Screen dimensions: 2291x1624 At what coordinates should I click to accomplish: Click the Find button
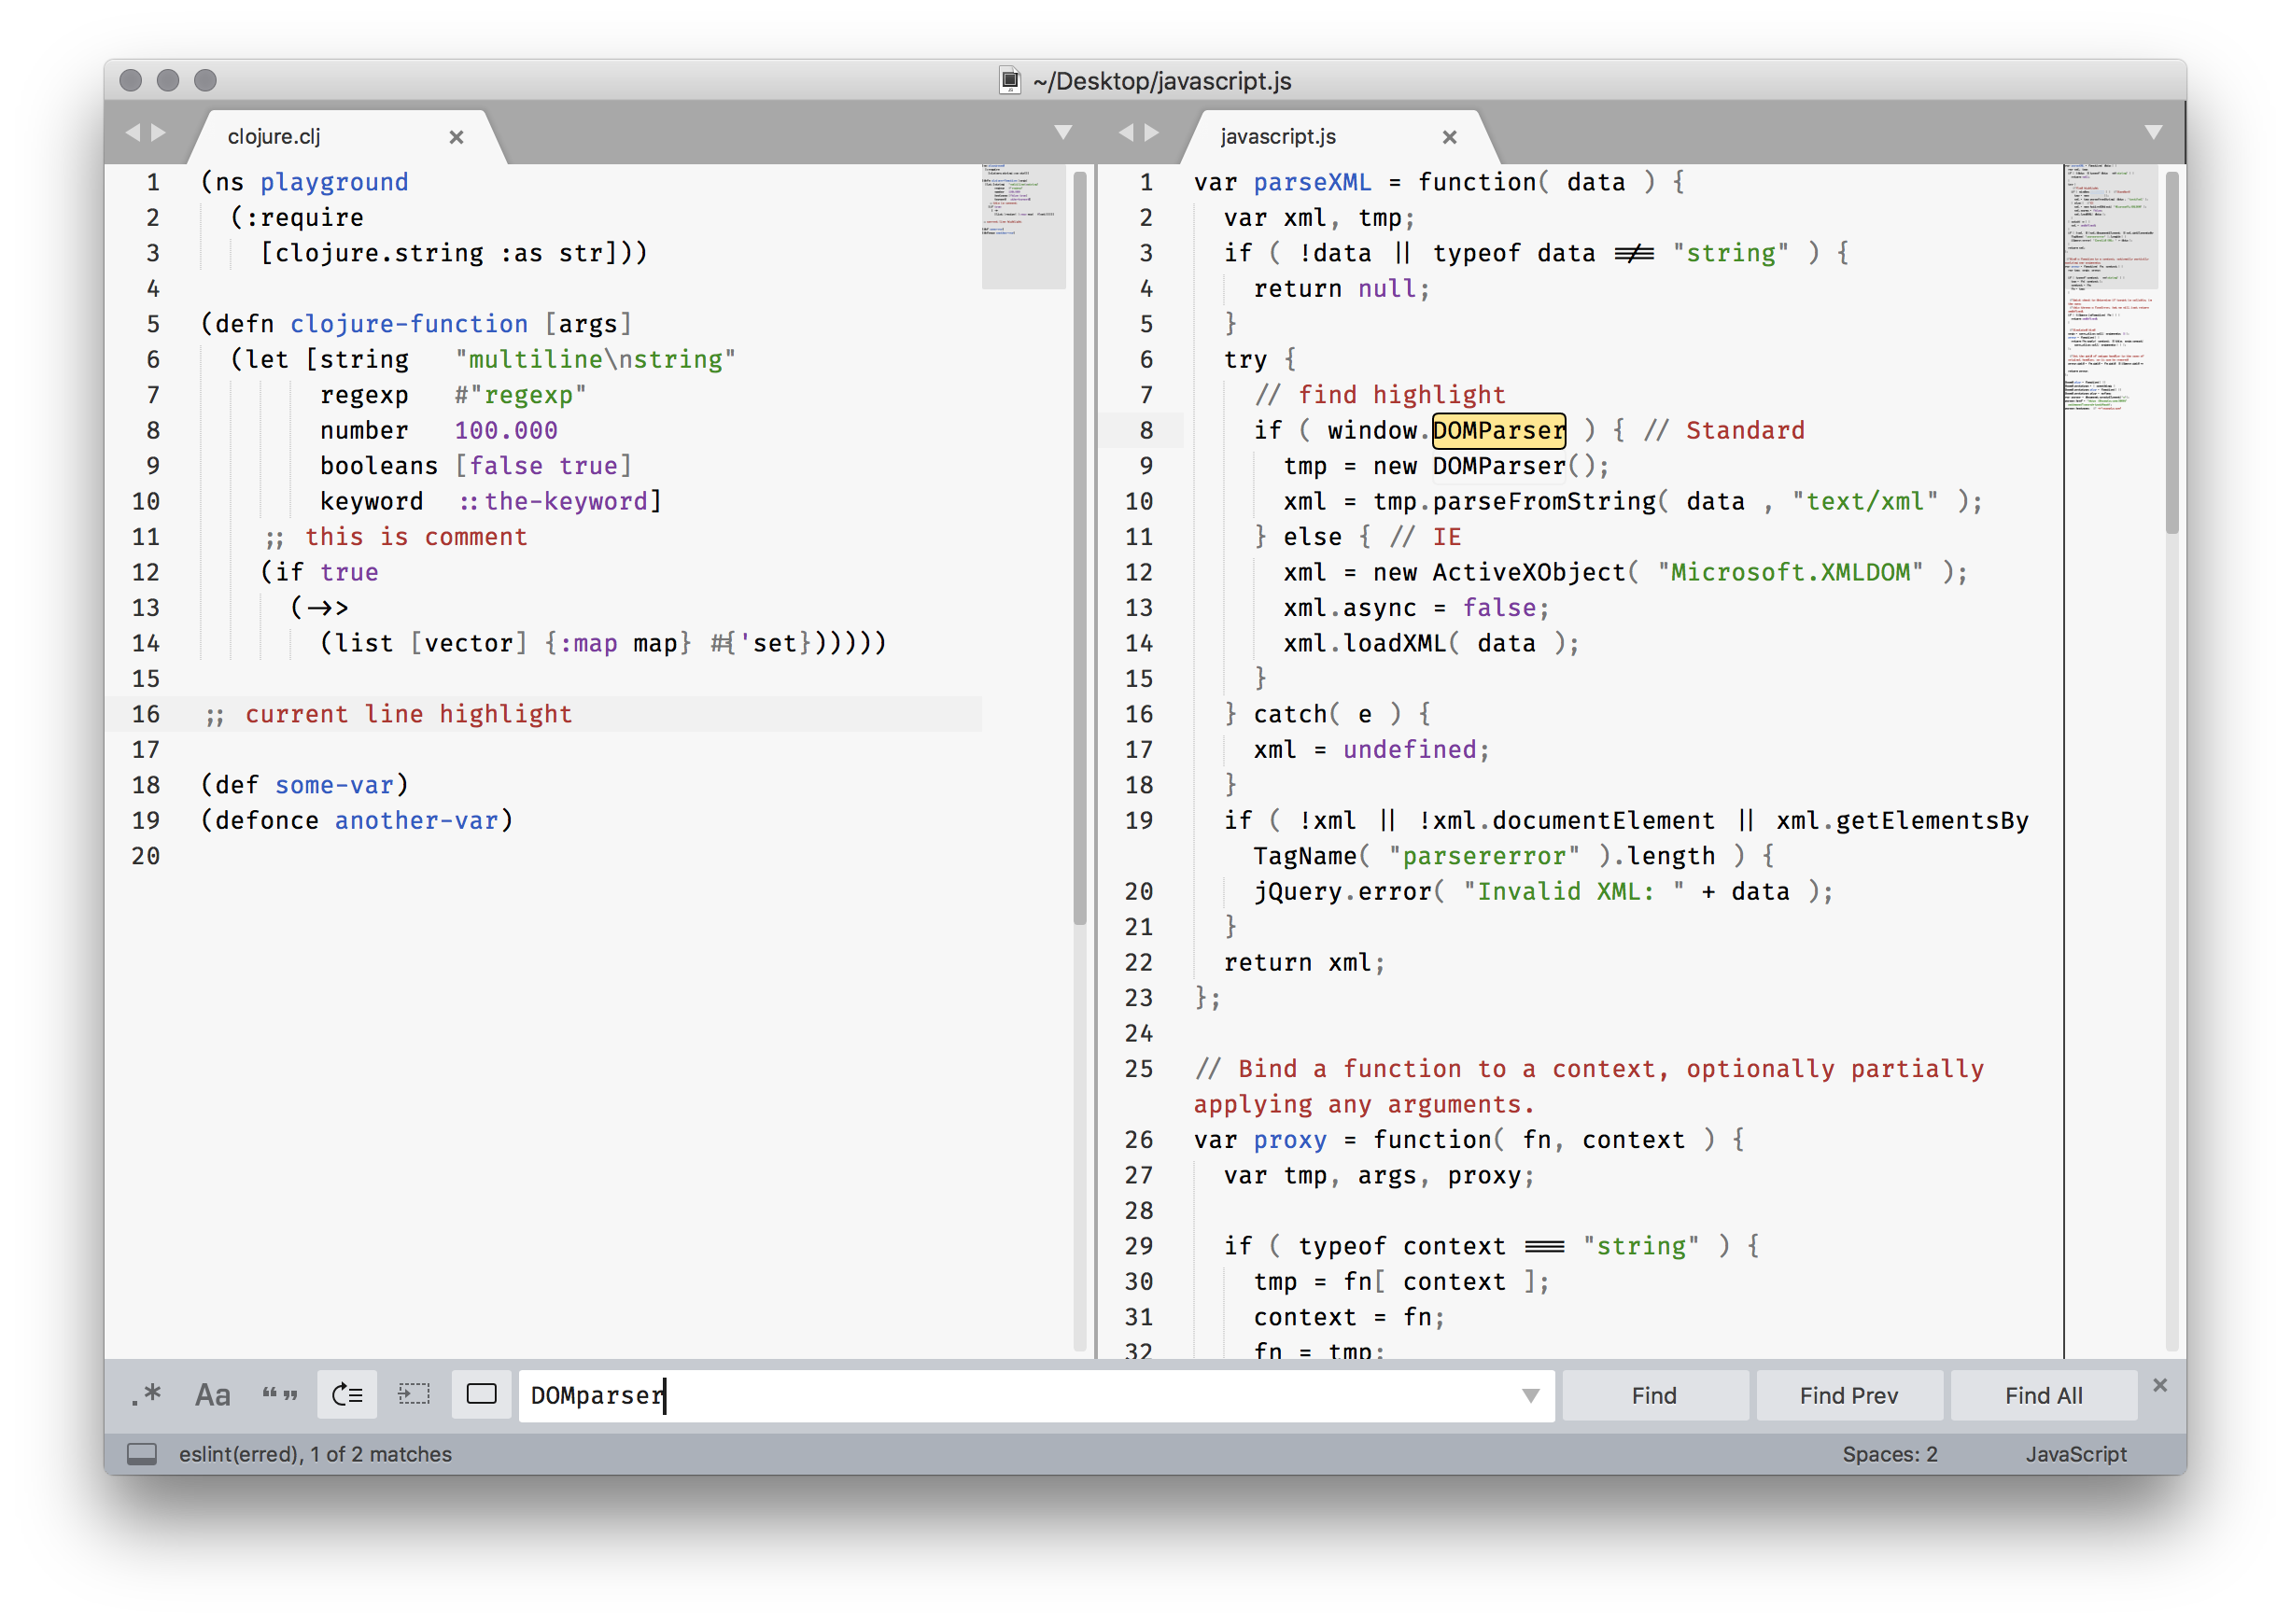tap(1654, 1395)
